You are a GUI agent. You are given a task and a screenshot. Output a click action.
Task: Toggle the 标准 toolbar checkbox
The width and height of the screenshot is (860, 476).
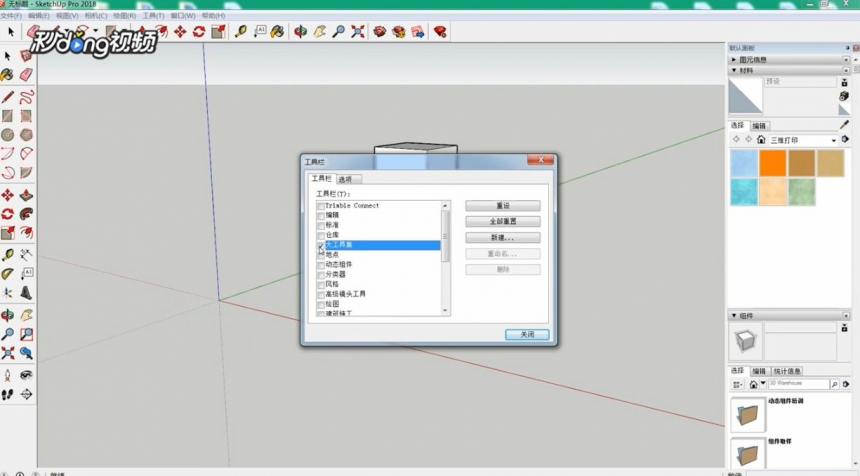(321, 225)
